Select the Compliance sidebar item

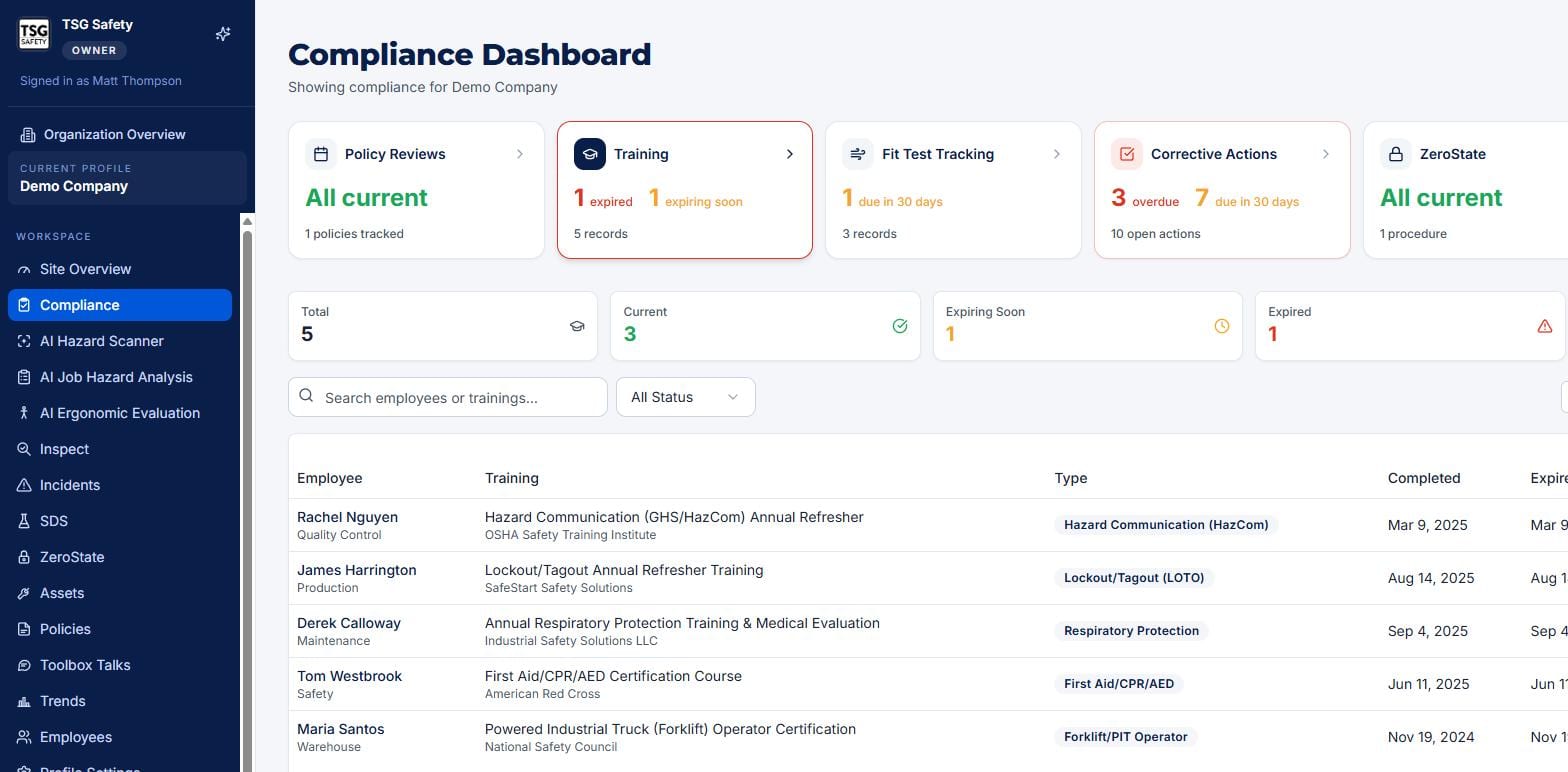click(120, 305)
